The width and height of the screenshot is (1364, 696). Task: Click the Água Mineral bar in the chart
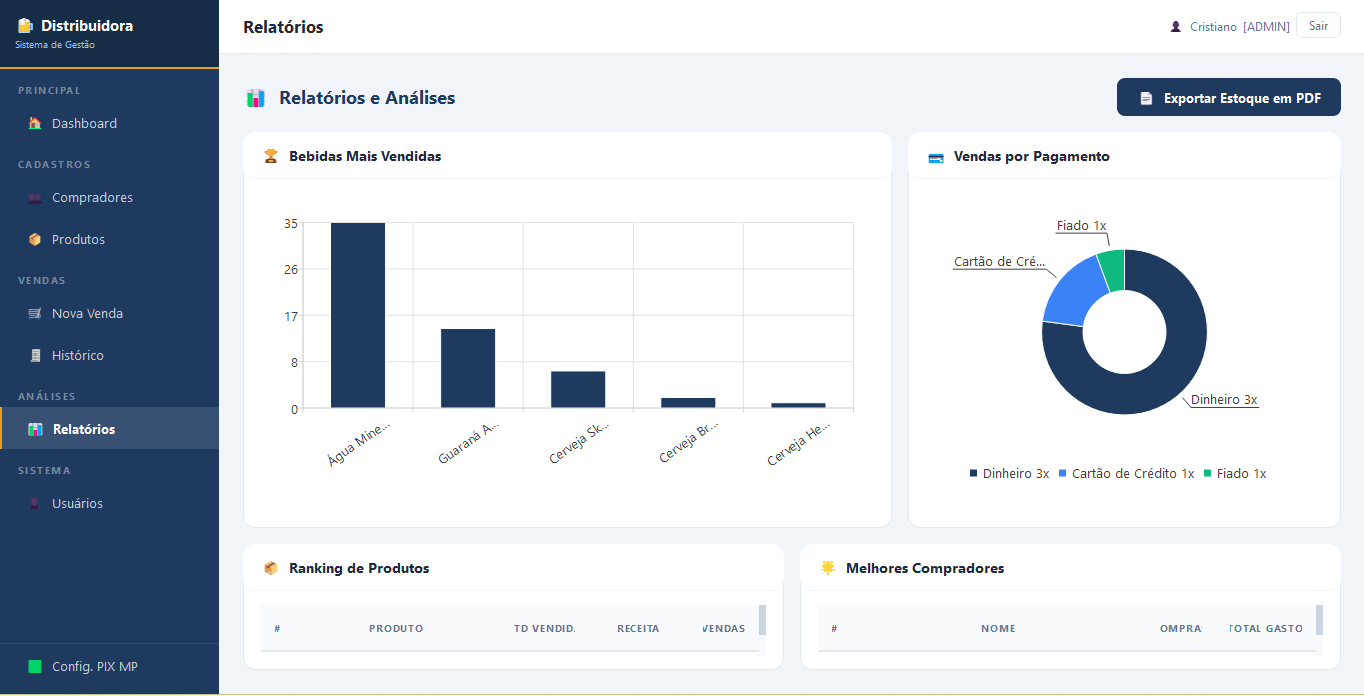coord(358,315)
